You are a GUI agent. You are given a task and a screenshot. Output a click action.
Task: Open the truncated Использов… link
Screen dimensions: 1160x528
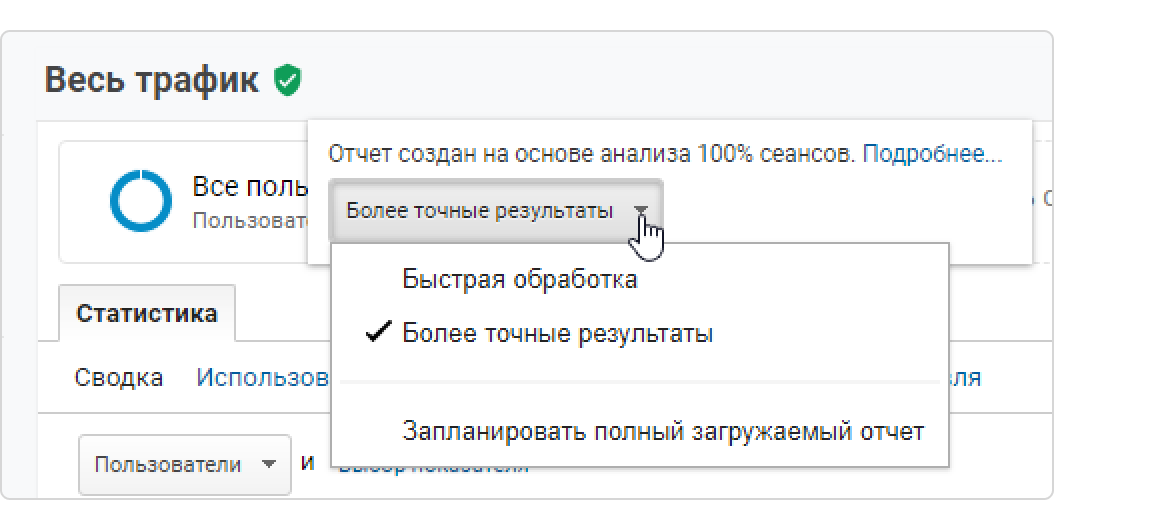263,377
